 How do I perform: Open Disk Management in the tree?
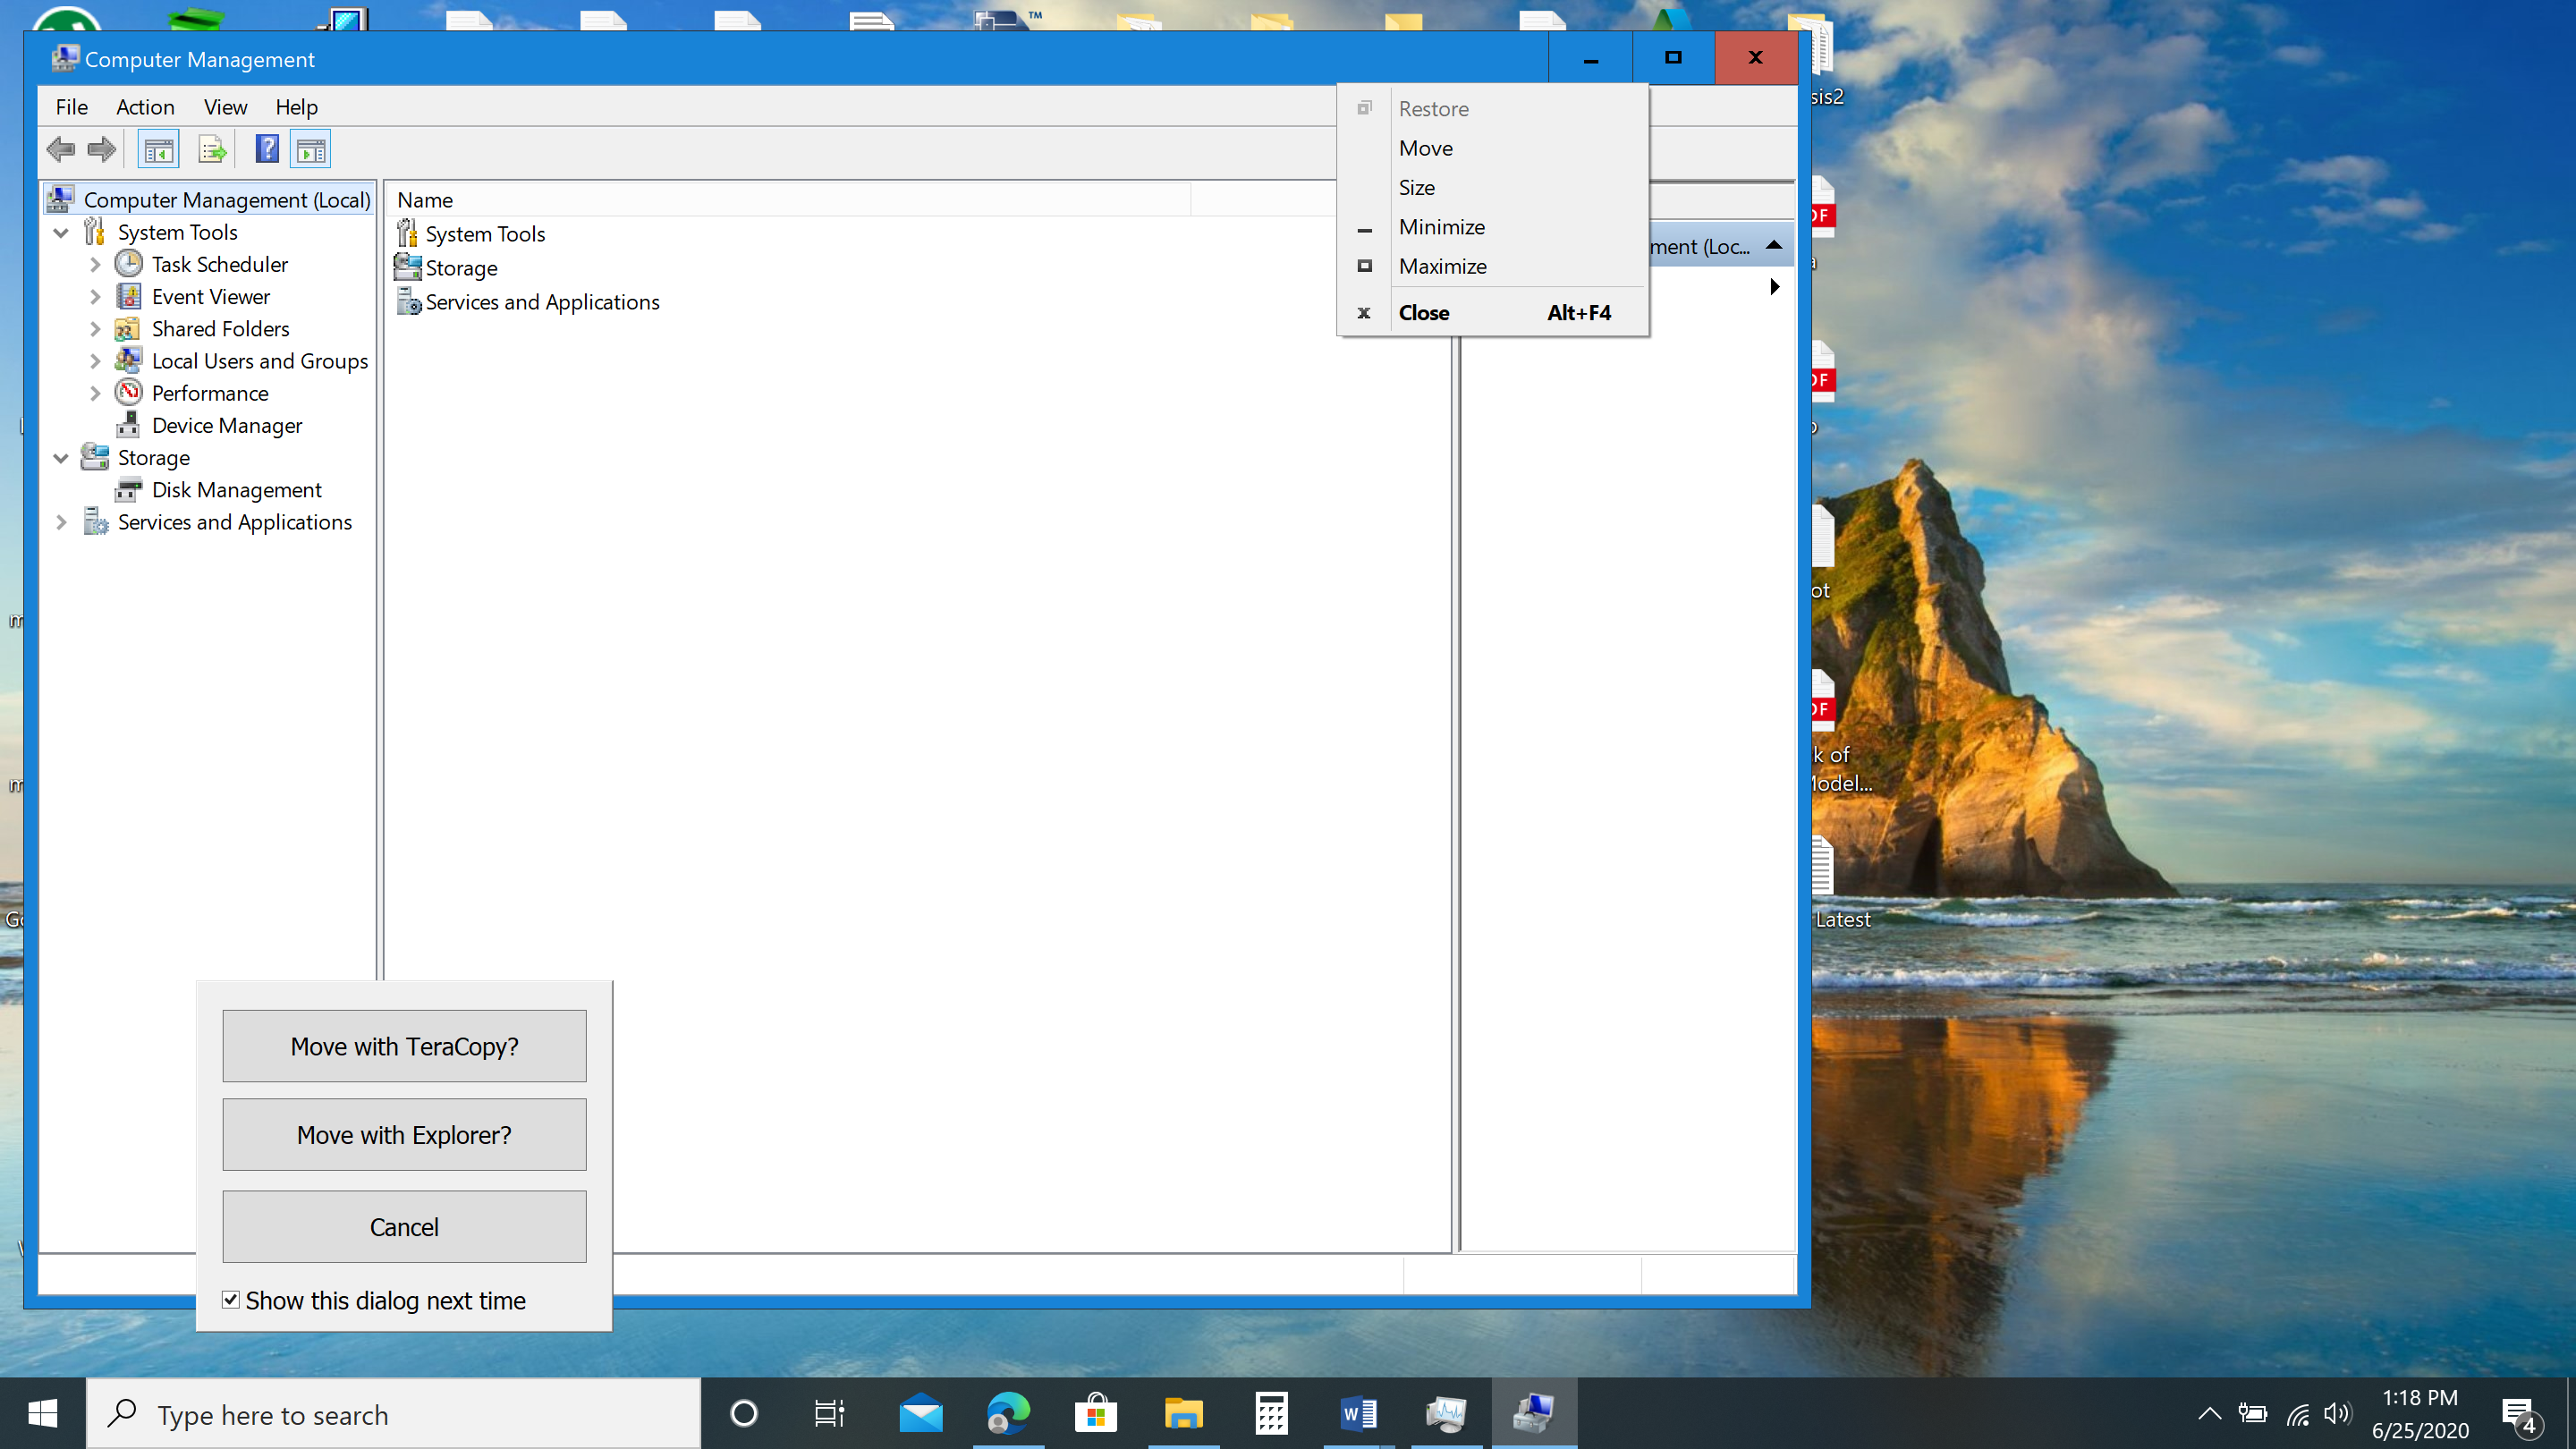[236, 489]
